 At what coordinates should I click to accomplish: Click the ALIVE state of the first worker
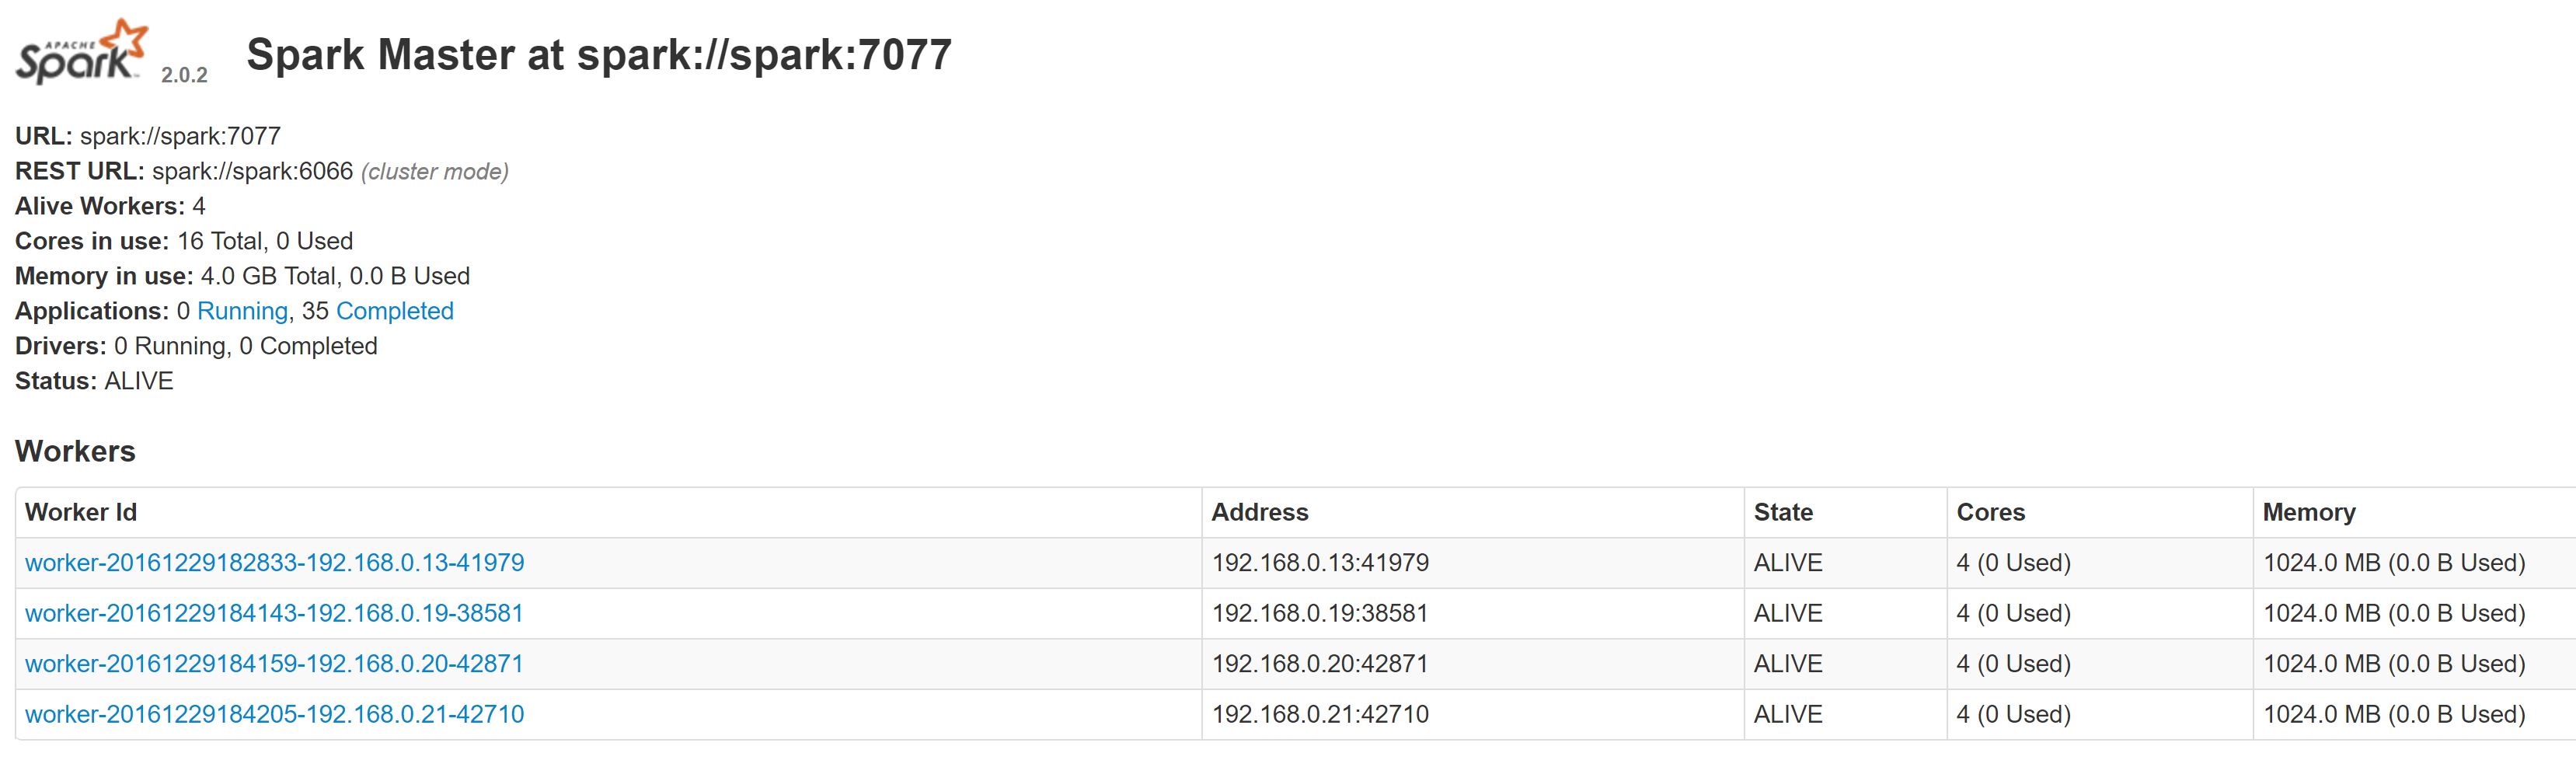(x=1787, y=563)
